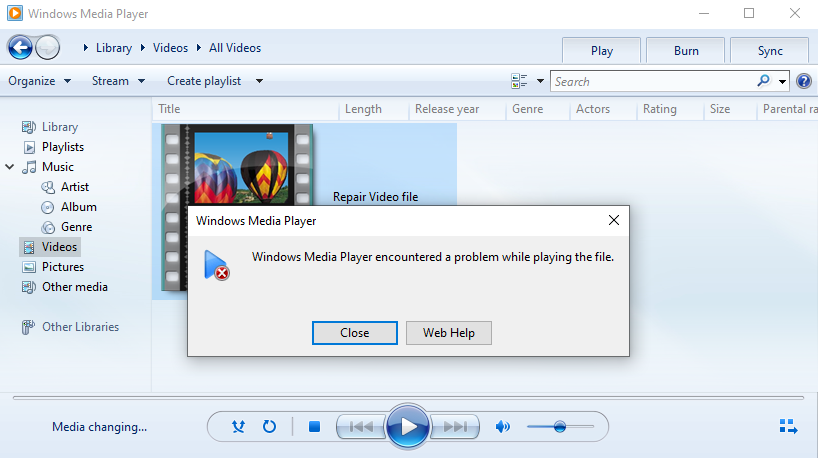Screen dimensions: 818x458
Task: Sort by the Title column
Action: pos(246,109)
